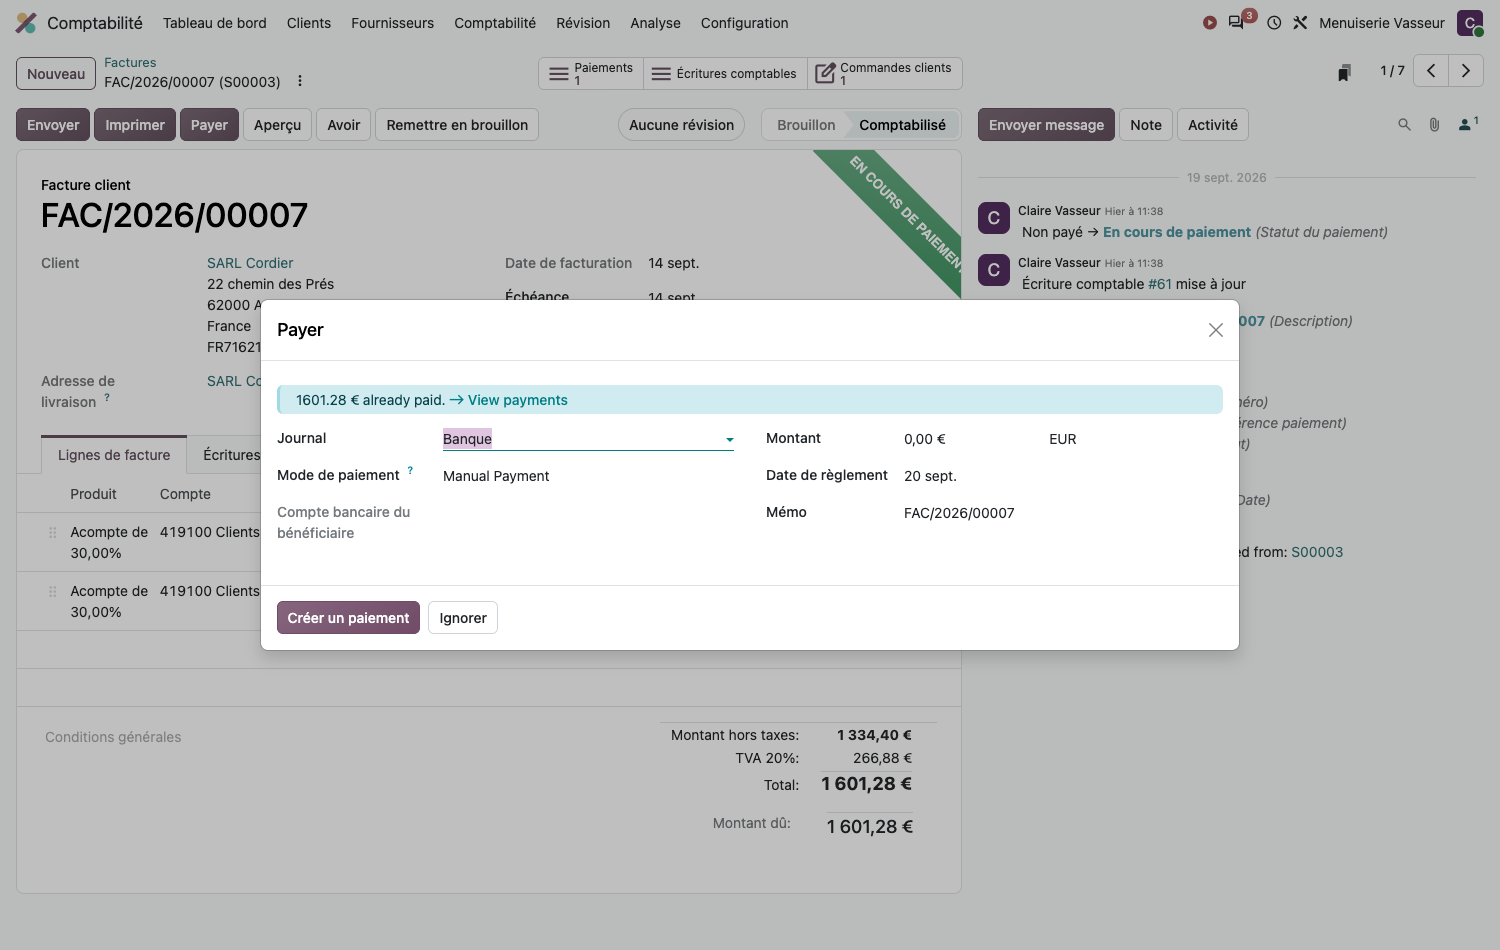Select the Brouillon status stage

point(806,125)
